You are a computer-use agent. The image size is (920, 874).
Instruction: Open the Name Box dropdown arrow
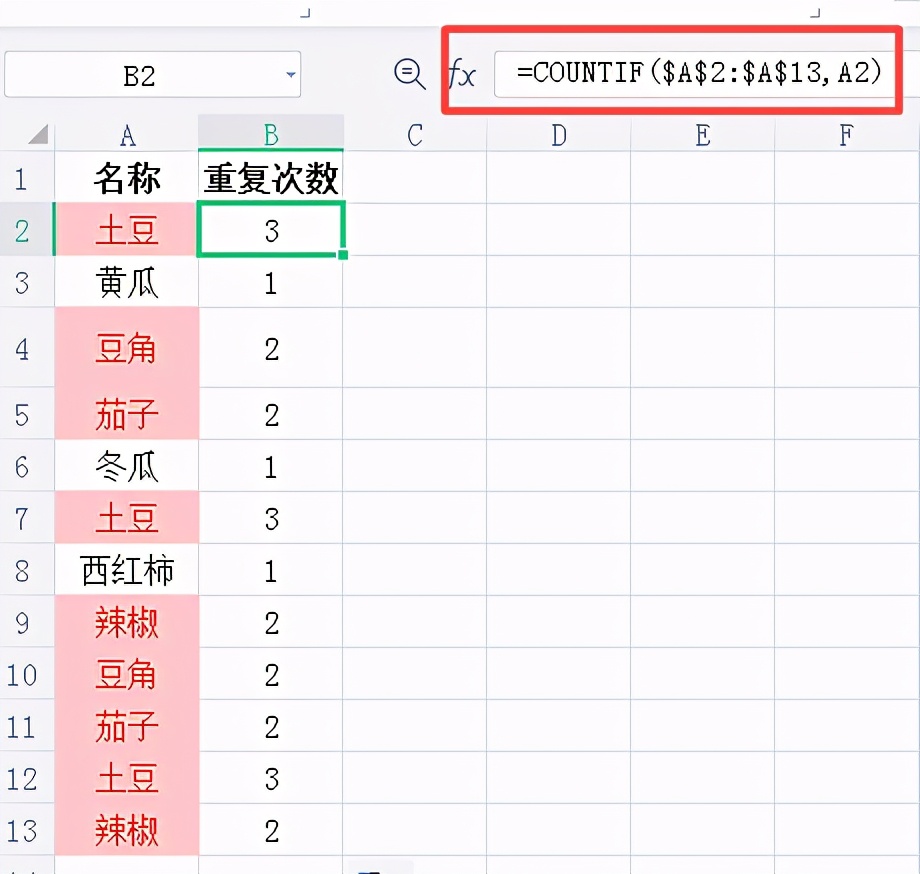[x=290, y=74]
